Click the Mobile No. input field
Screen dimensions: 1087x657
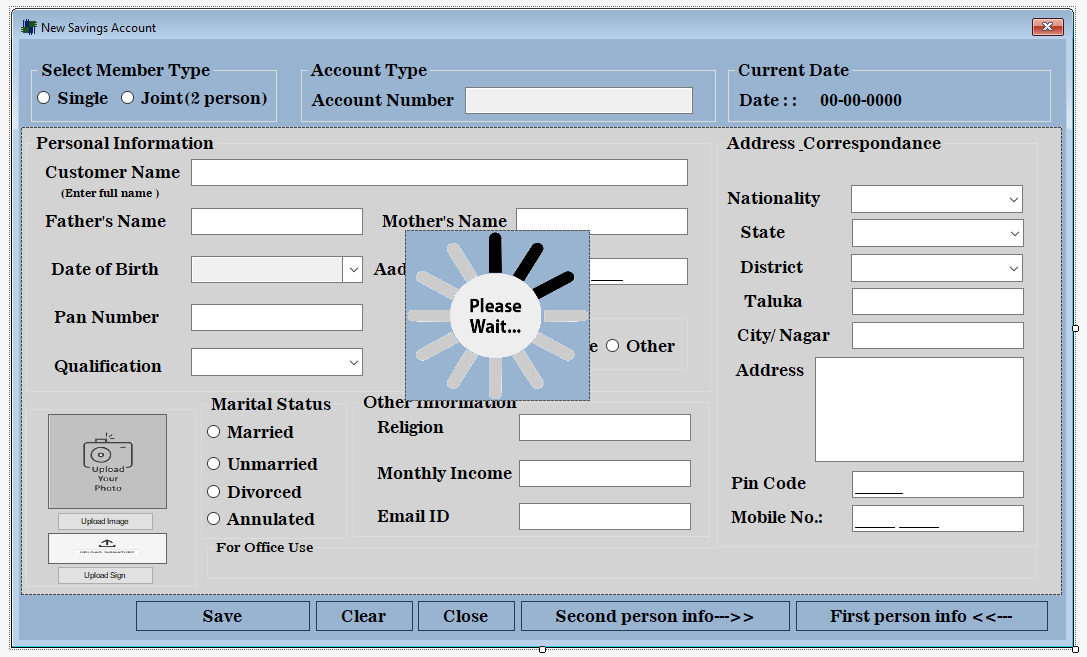[937, 518]
